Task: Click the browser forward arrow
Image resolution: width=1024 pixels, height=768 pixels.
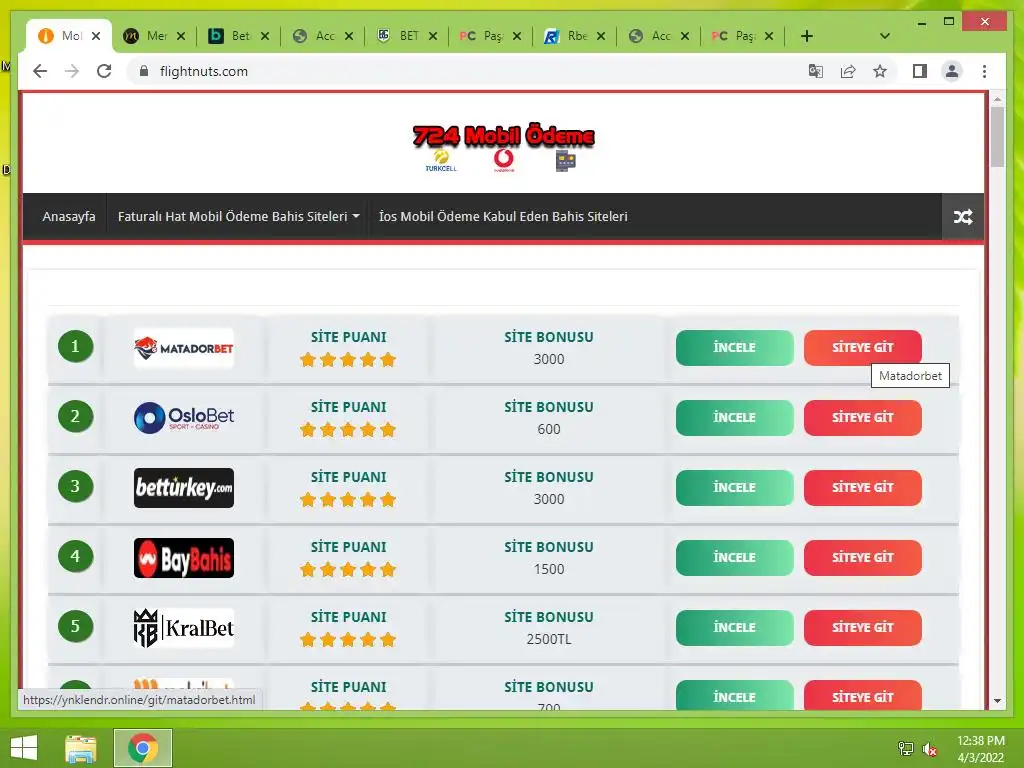Action: coord(72,71)
